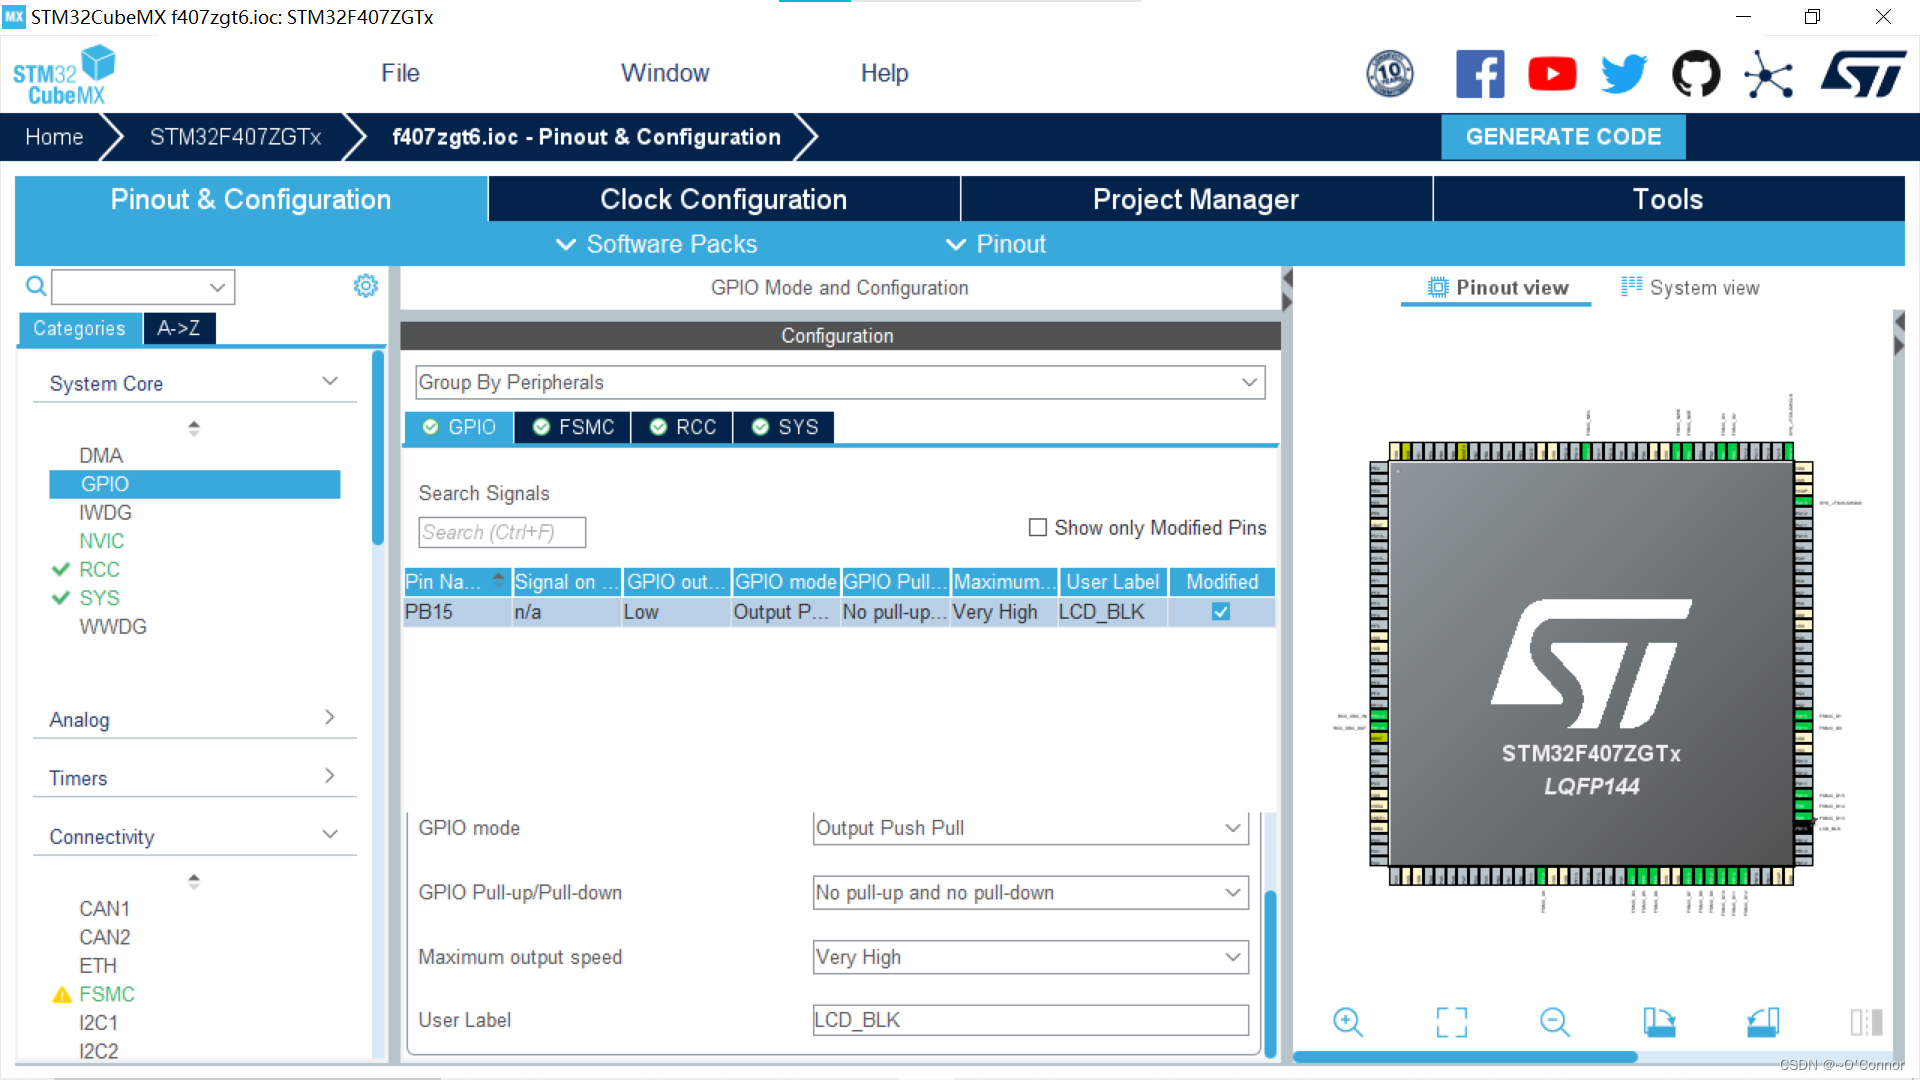Screen dimensions: 1920x1080
Task: Open the YouTube icon link
Action: point(1551,74)
